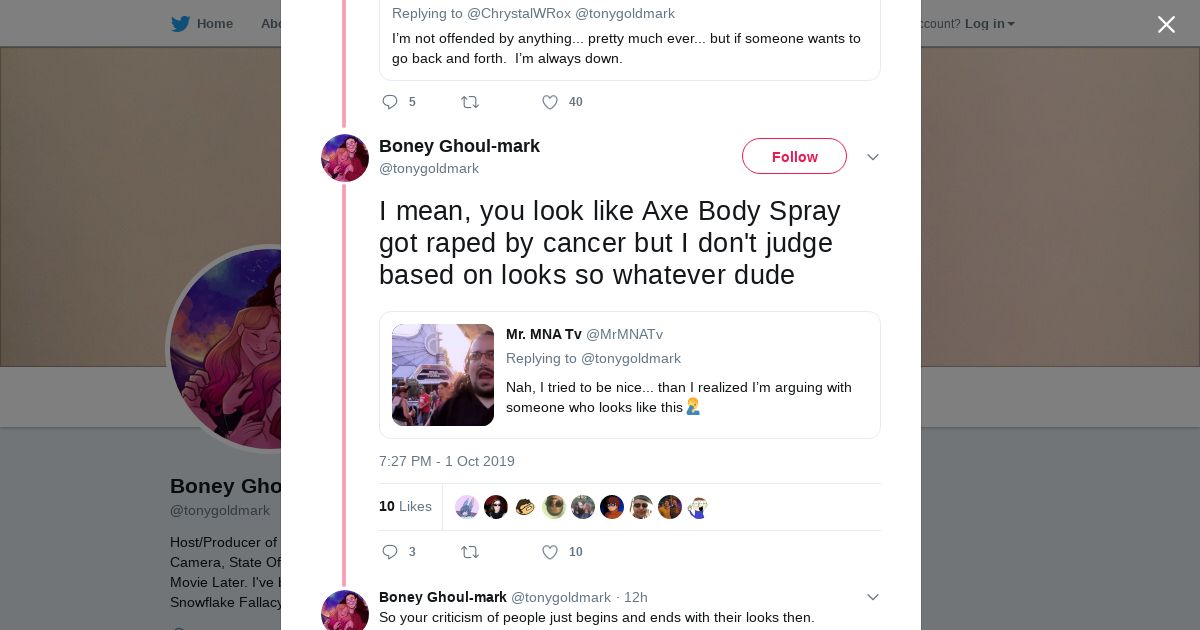Open Mr. MNA Tv quoted tweet photo
The width and height of the screenshot is (1200, 630).
pyautogui.click(x=443, y=375)
